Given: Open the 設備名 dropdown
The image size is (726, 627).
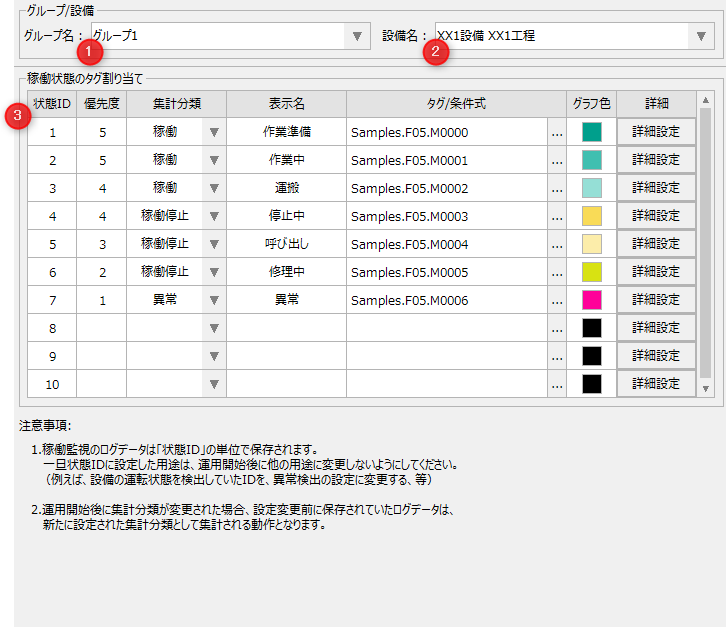Looking at the screenshot, I should (x=702, y=36).
